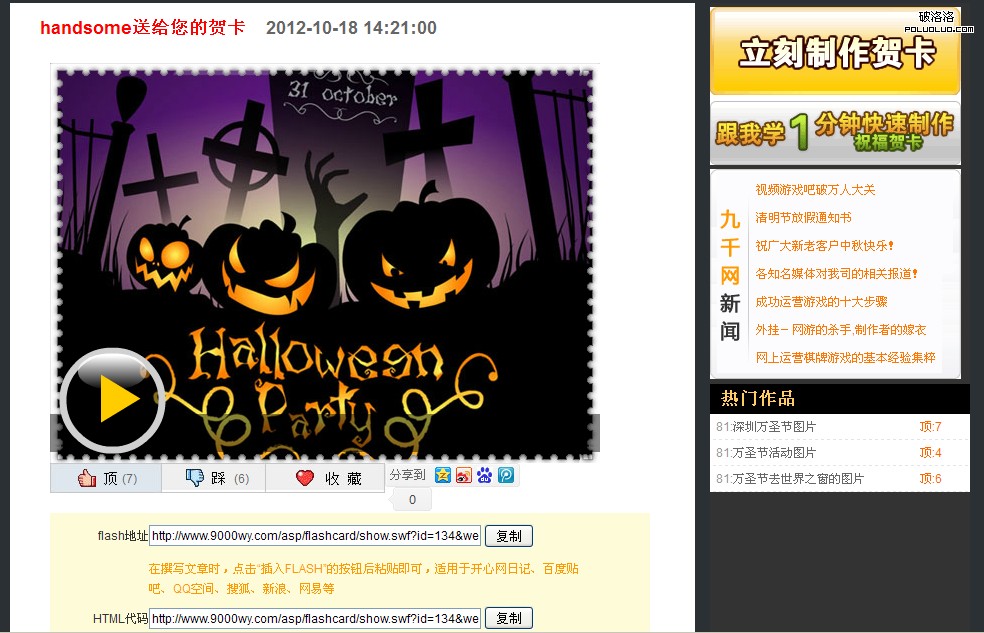Image resolution: width=984 pixels, height=633 pixels.
Task: Open popular work 深圳万圣节图片
Action: coord(774,427)
